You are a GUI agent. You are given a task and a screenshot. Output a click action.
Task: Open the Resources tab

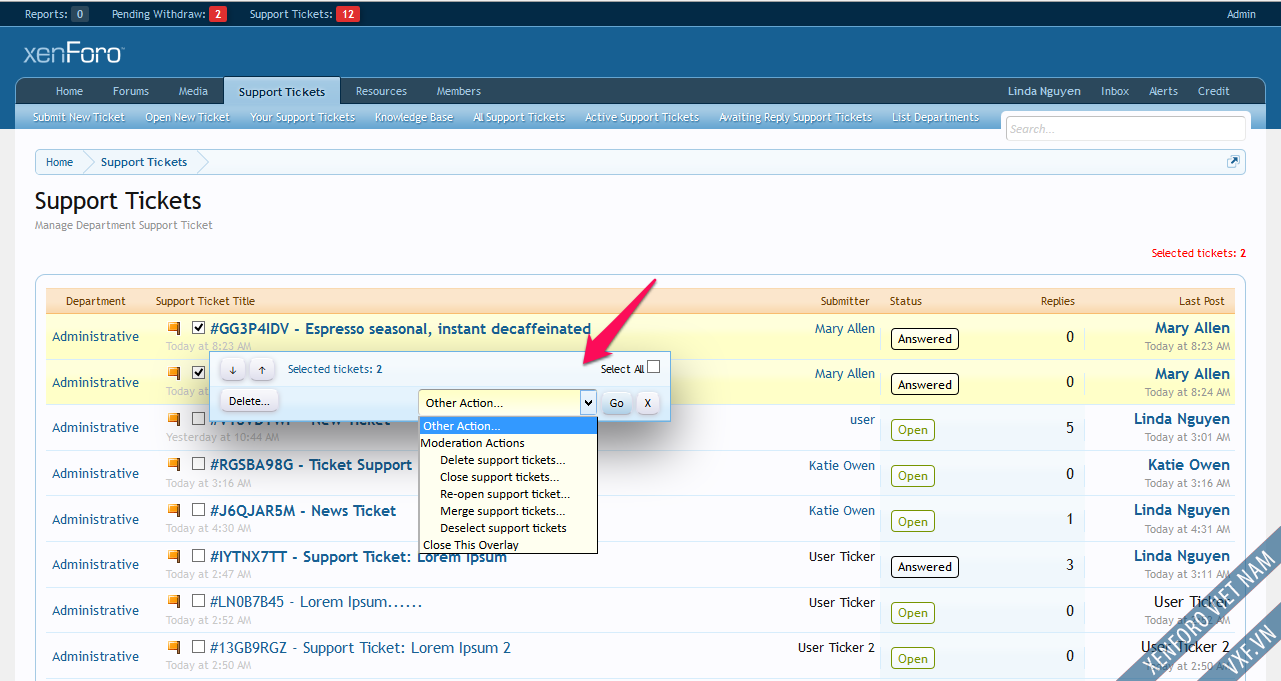click(x=381, y=91)
